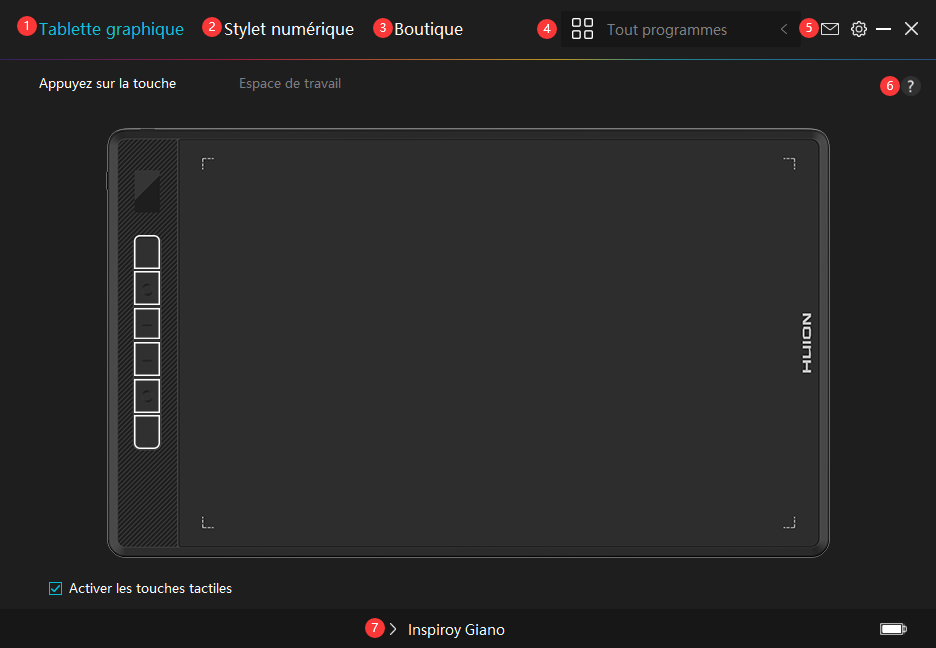Expand device list arrow beside Inspiroy Giano
Viewport: 936px width, 648px height.
point(393,629)
